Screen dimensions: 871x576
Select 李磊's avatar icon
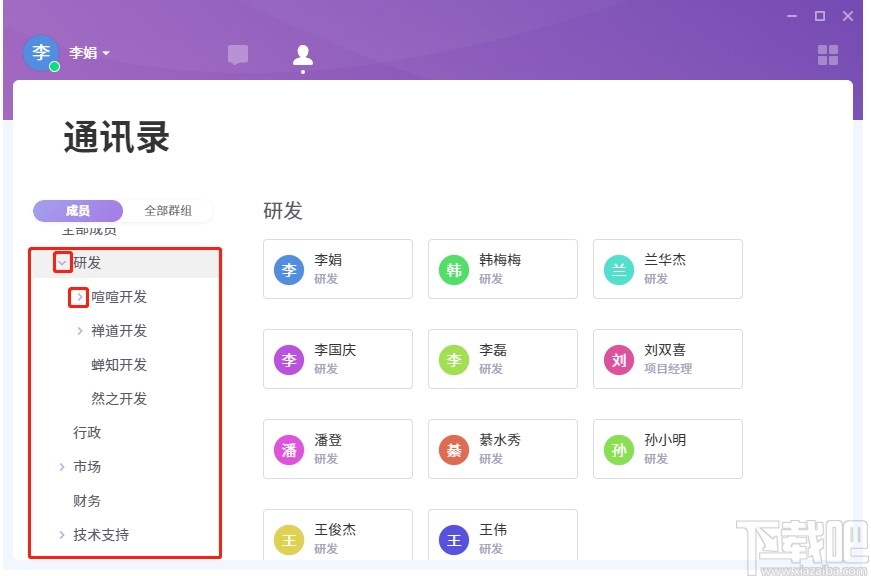tap(454, 359)
